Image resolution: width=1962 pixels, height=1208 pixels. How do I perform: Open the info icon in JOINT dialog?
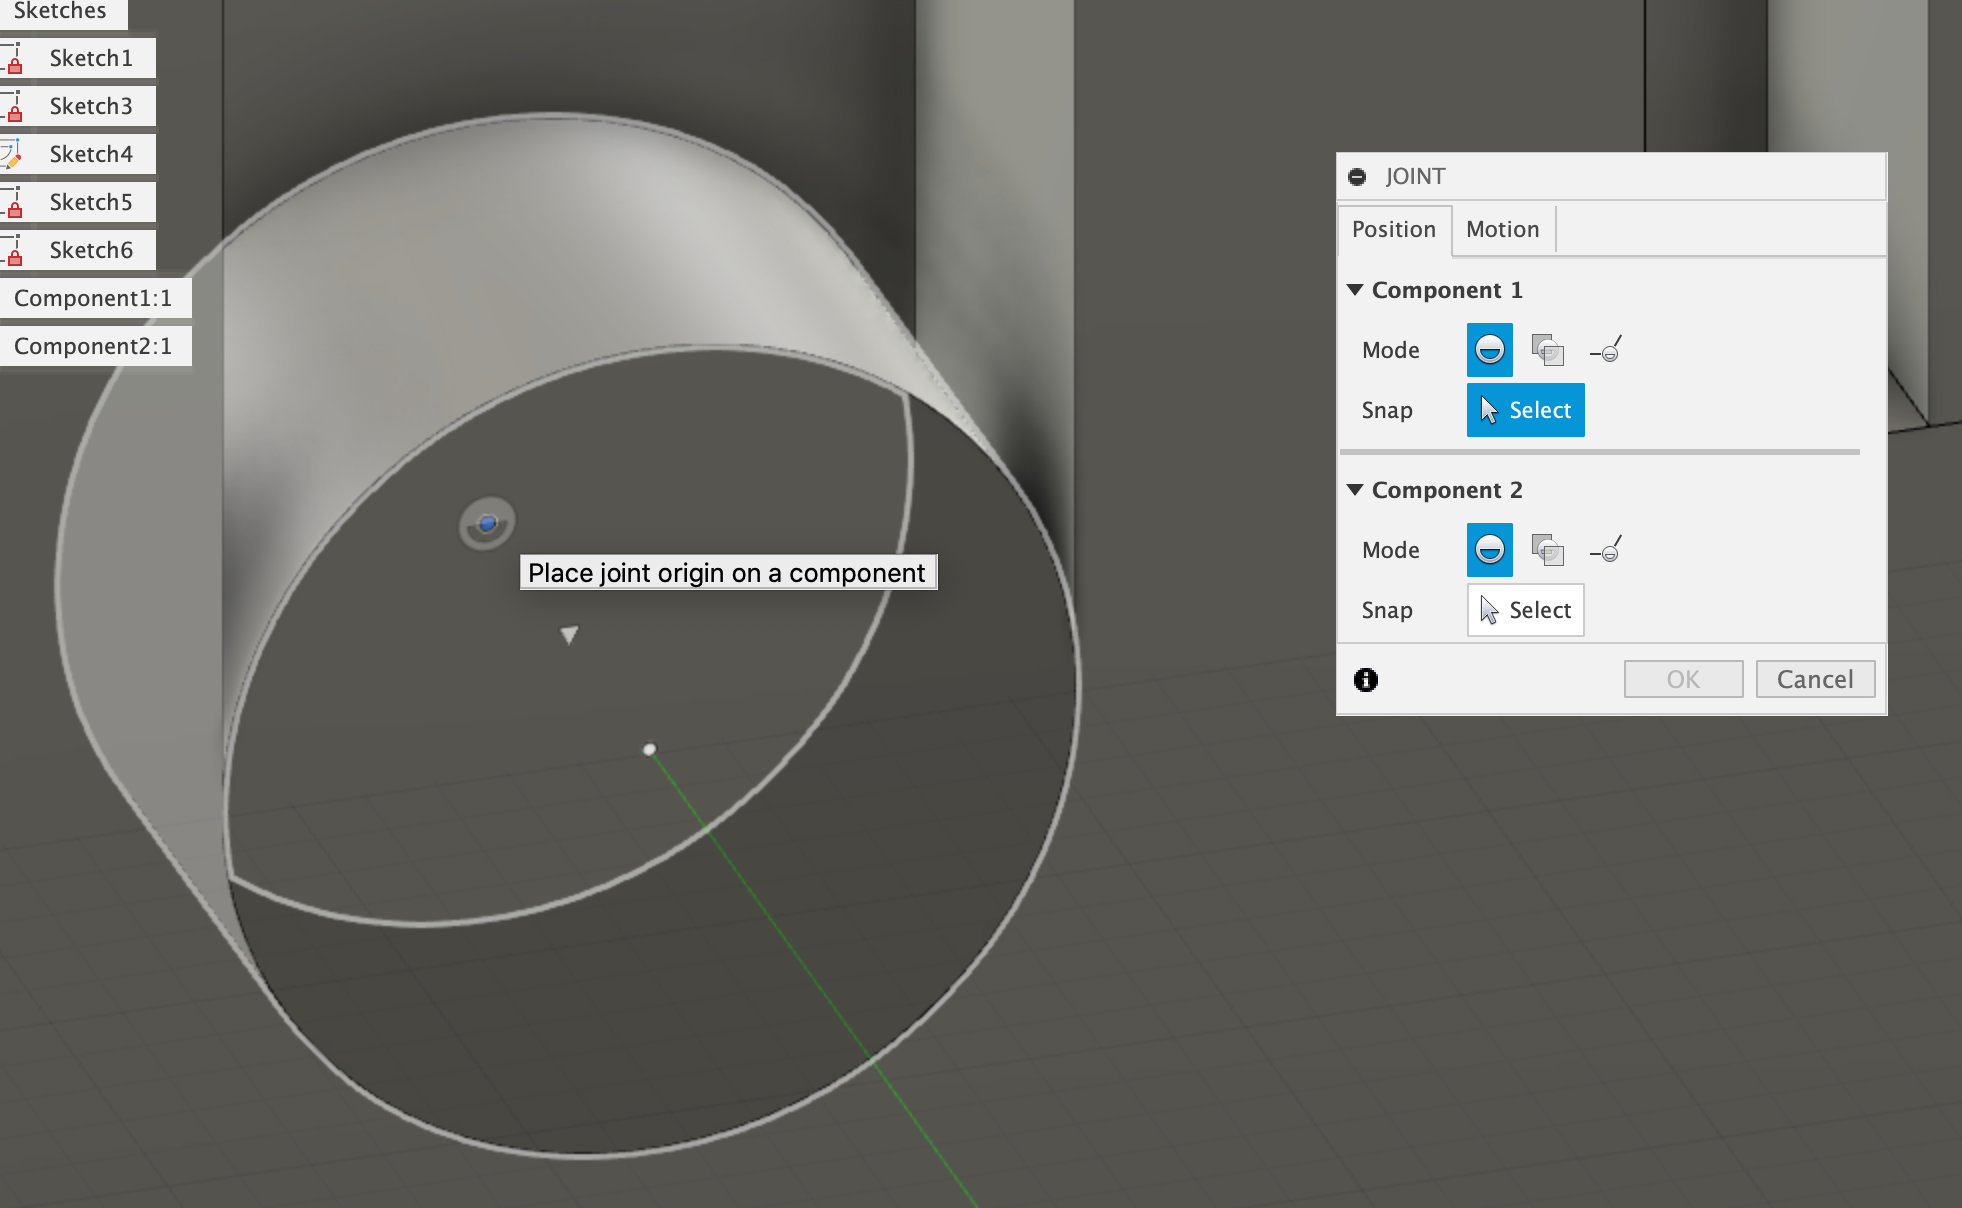coord(1366,680)
